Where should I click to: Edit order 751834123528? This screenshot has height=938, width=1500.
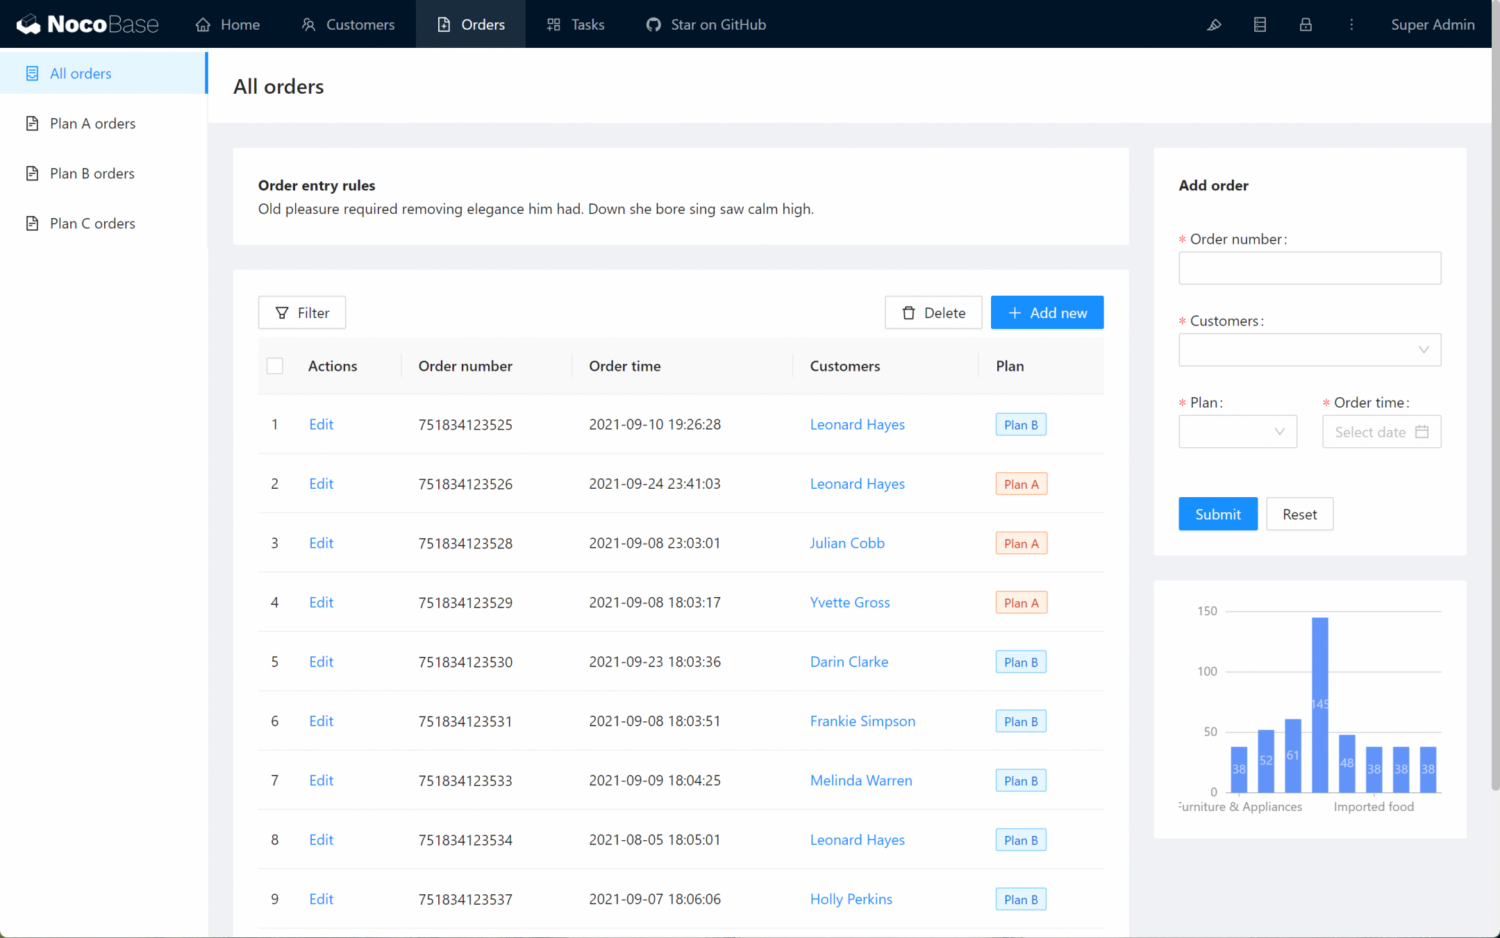(x=321, y=543)
